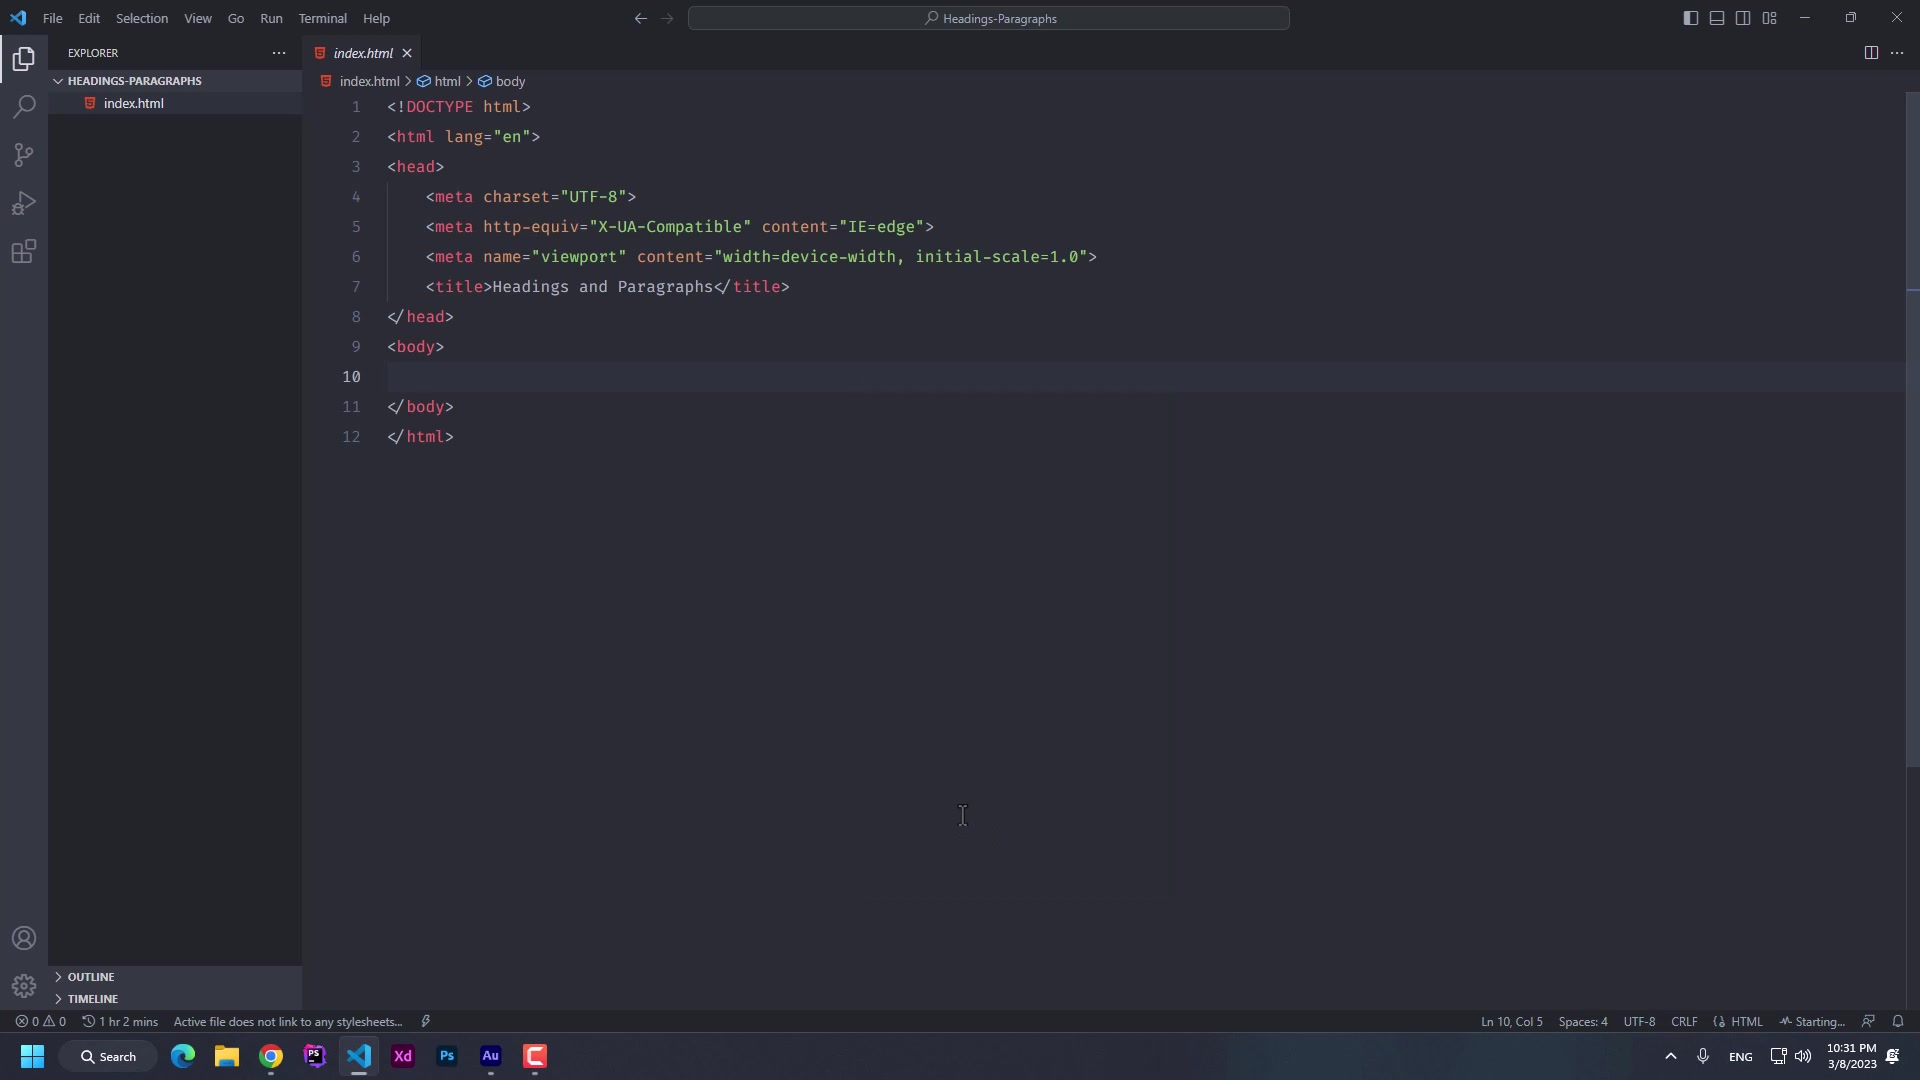The image size is (1920, 1080).
Task: Open the Source Control view
Action: 24,155
